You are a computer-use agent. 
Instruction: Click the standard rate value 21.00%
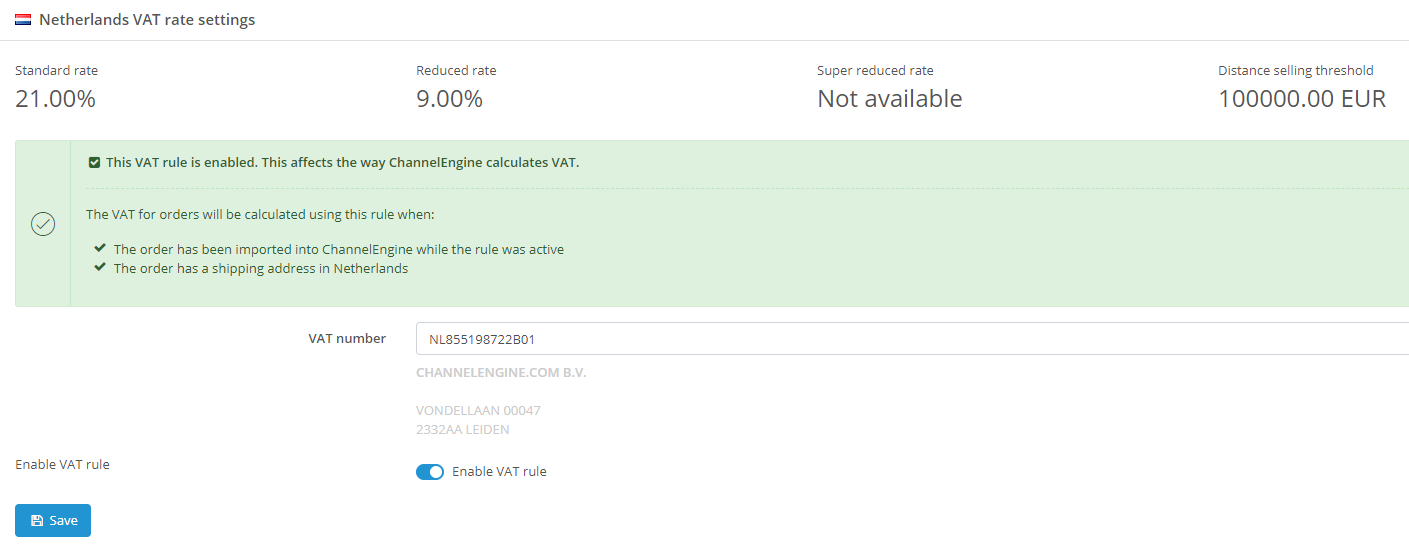tap(56, 99)
